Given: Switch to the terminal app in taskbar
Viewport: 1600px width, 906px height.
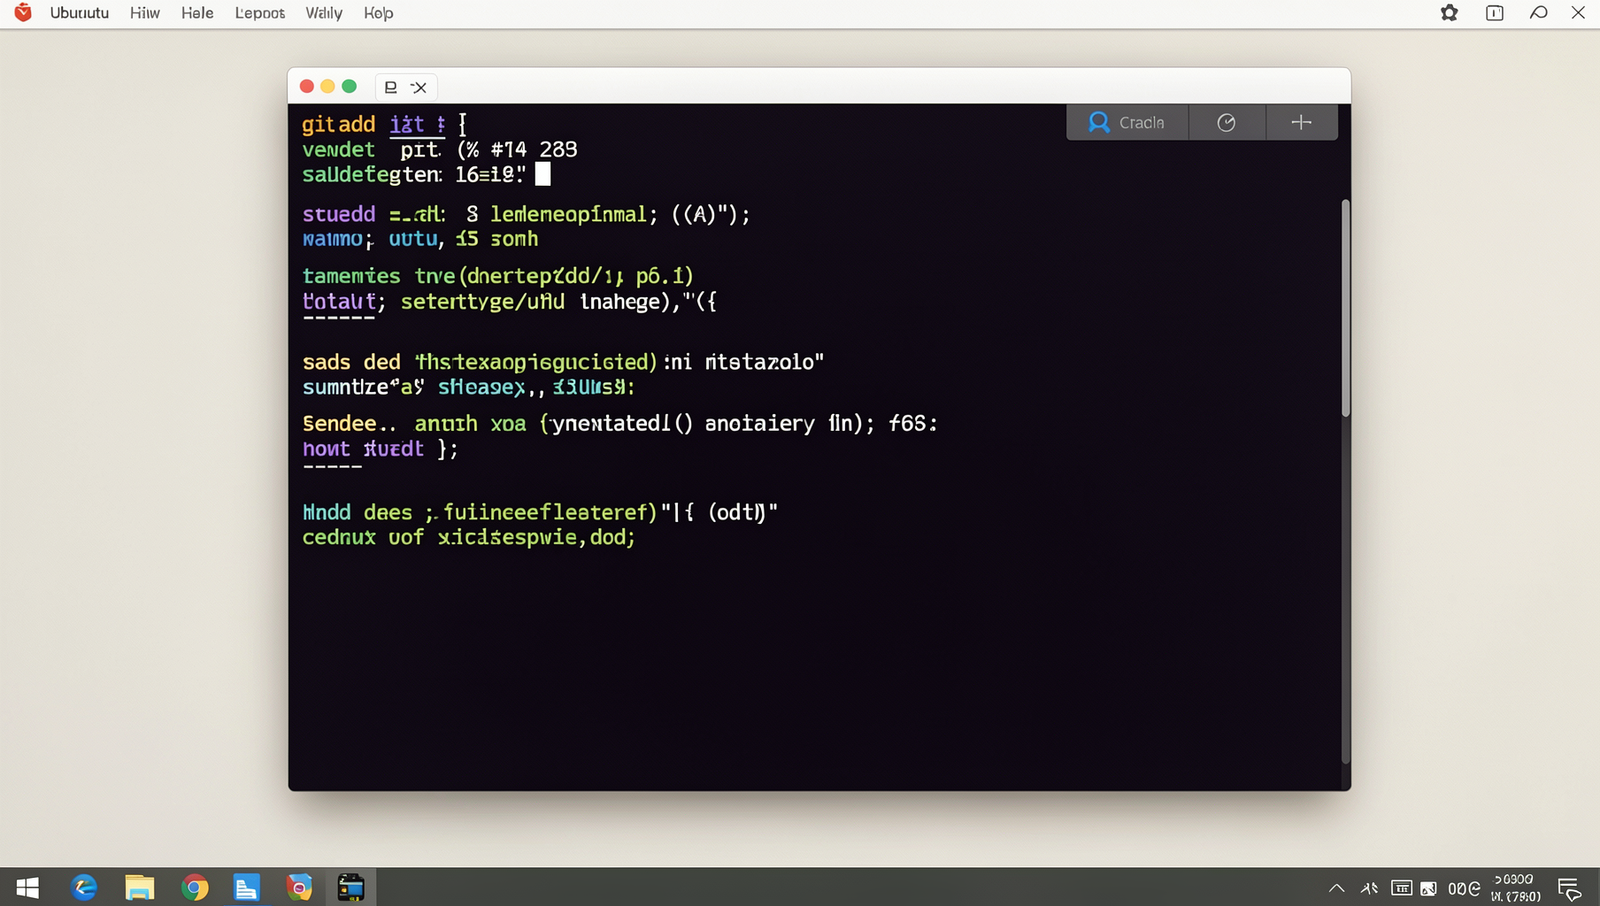Looking at the screenshot, I should coord(351,887).
